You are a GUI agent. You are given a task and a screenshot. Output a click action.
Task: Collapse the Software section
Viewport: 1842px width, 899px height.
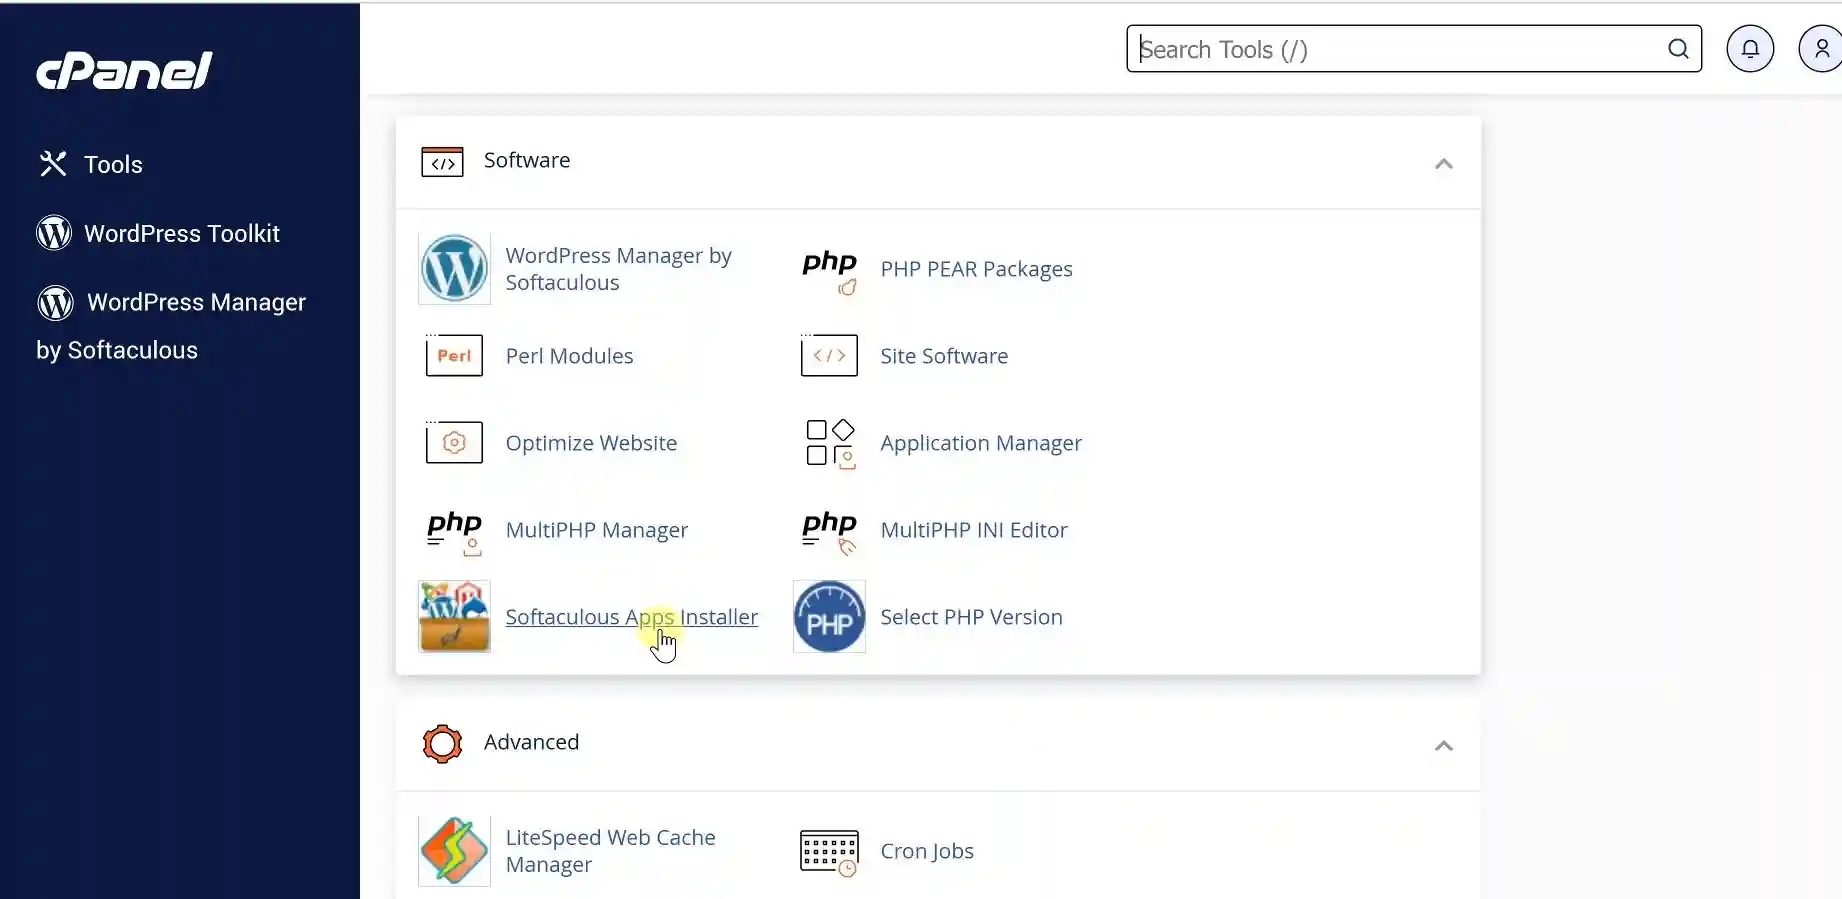pos(1443,163)
